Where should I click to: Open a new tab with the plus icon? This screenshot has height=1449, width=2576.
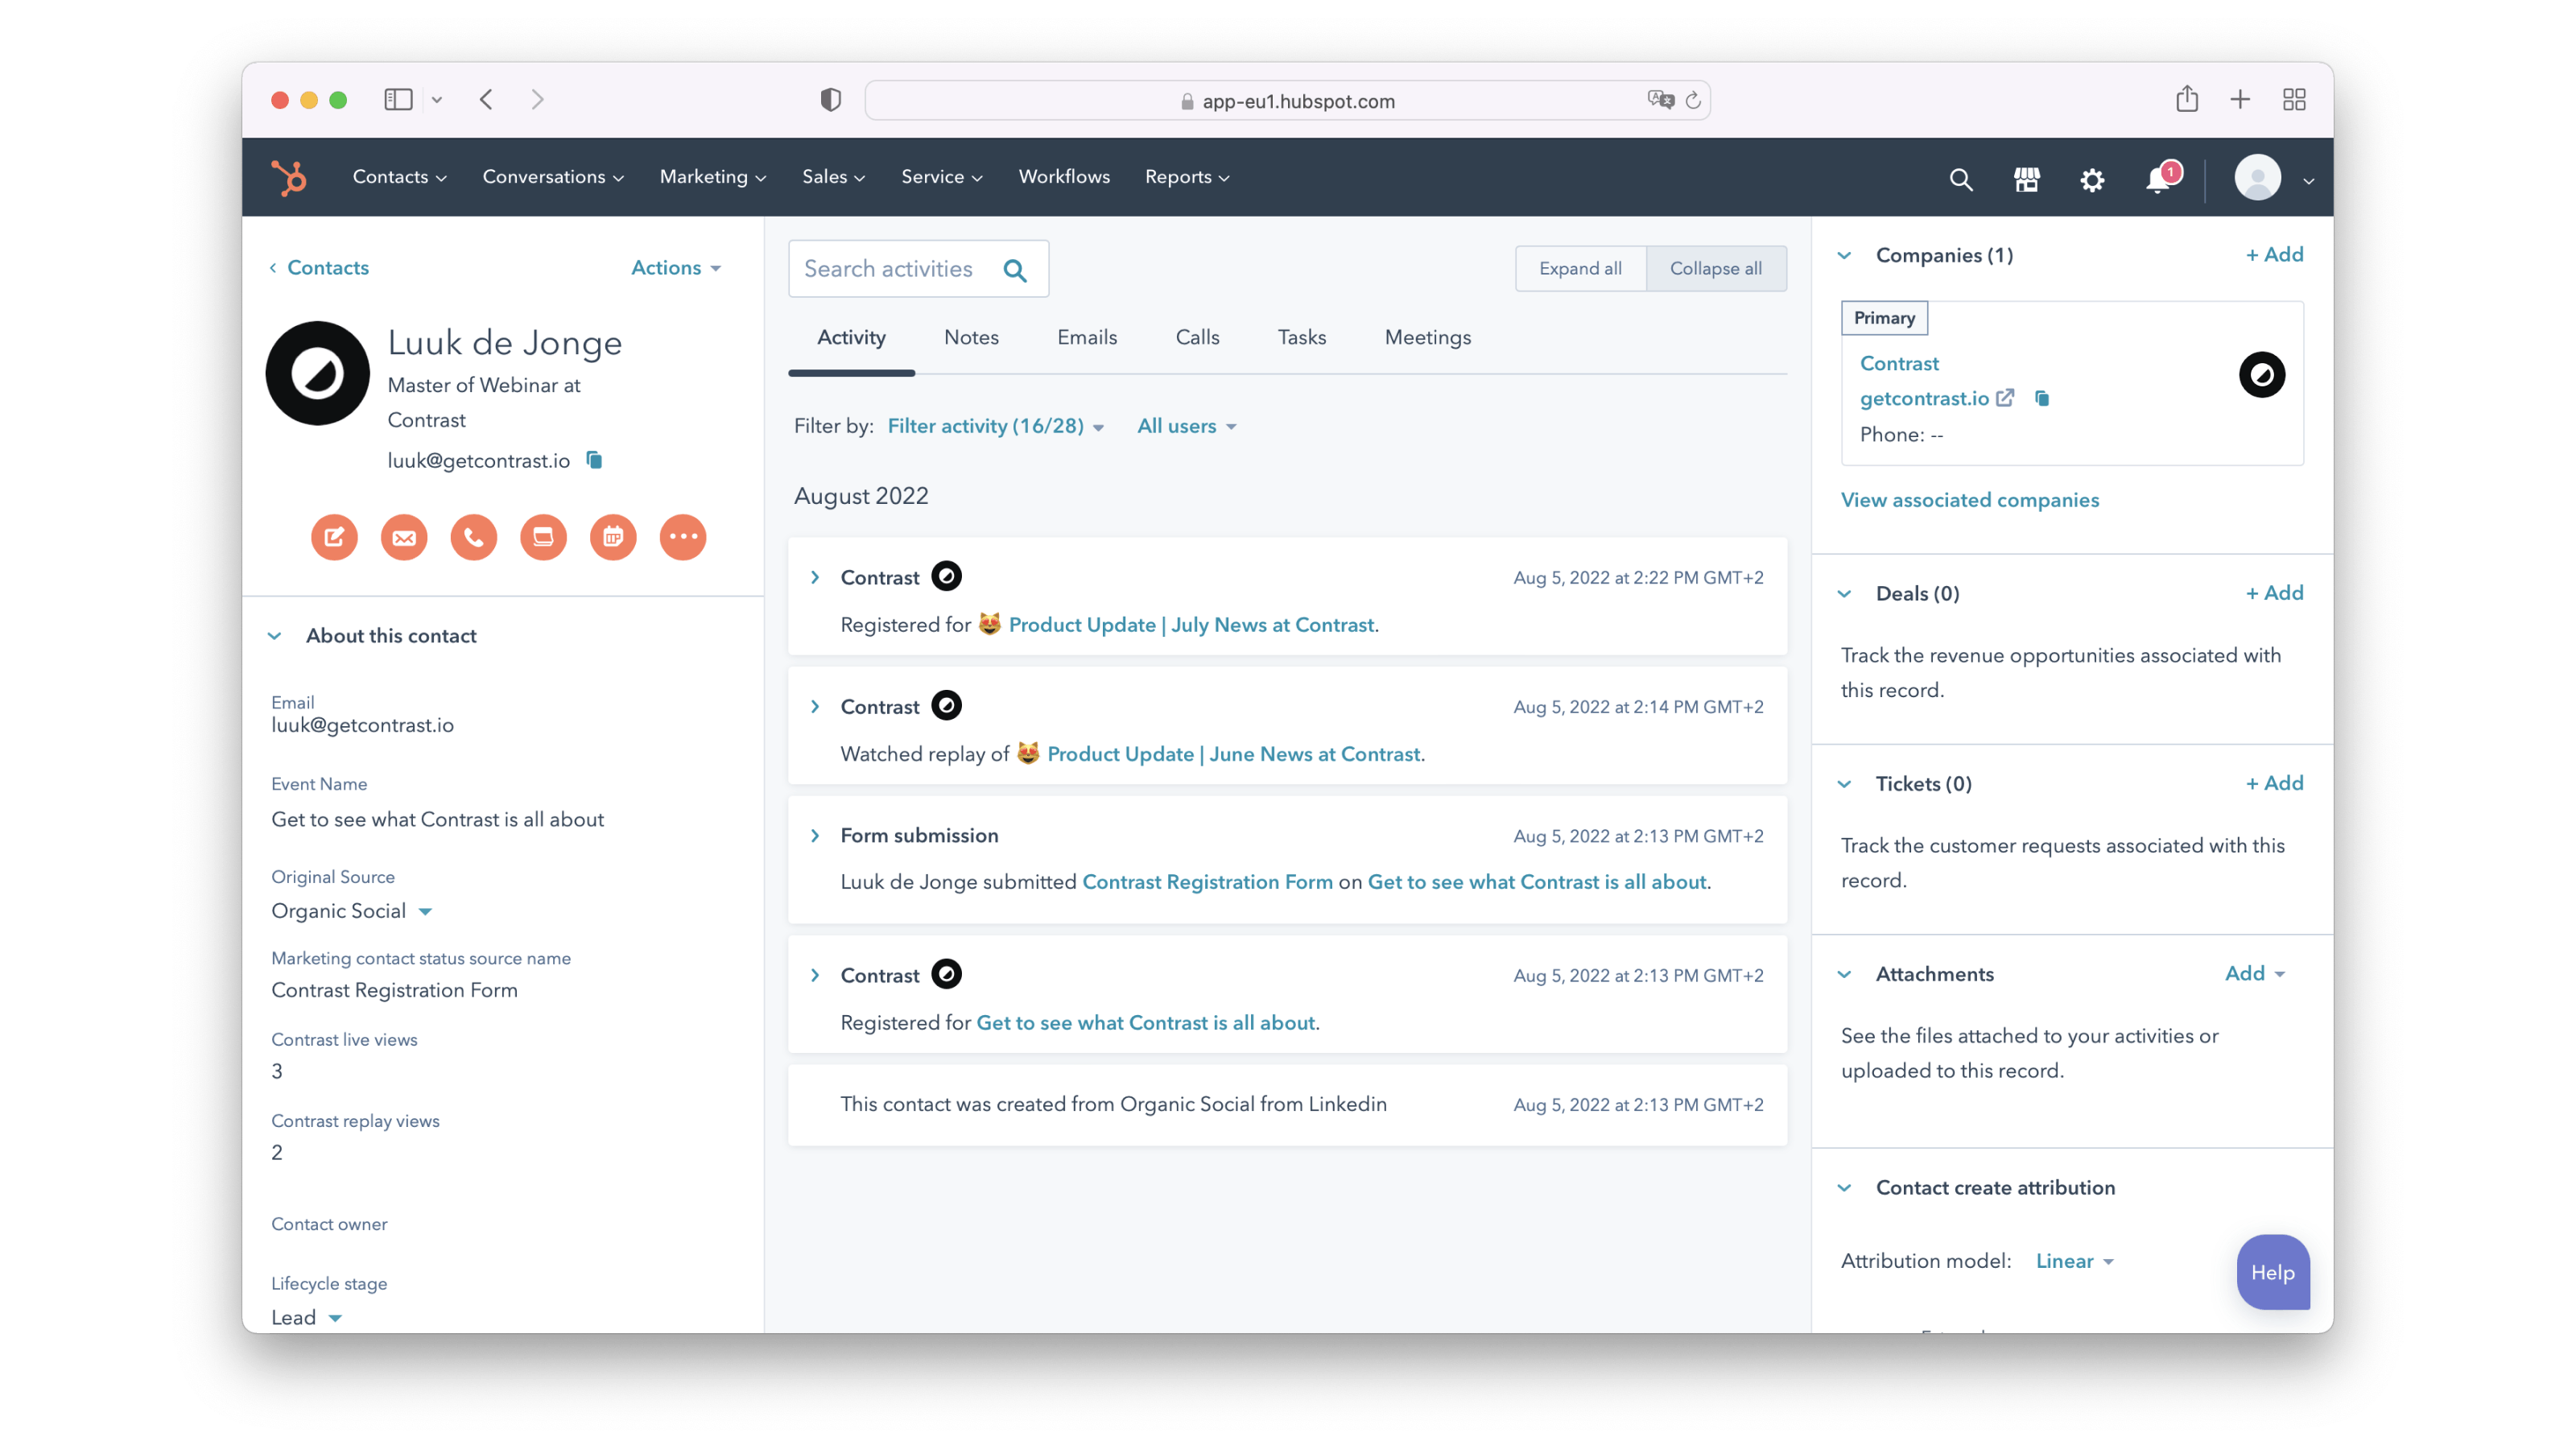[2240, 99]
